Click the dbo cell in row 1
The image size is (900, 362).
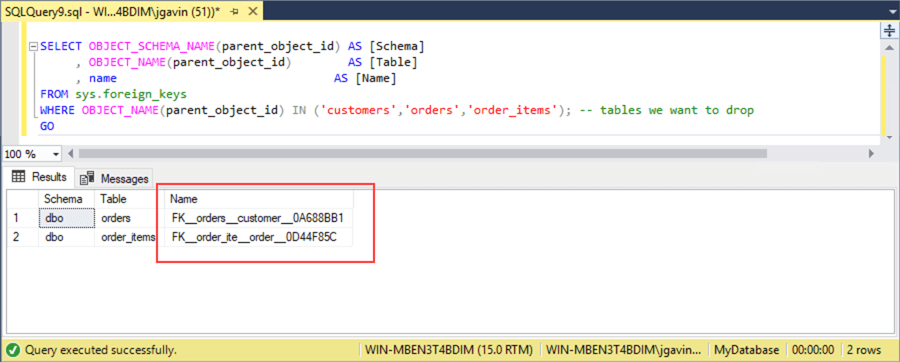click(x=67, y=218)
